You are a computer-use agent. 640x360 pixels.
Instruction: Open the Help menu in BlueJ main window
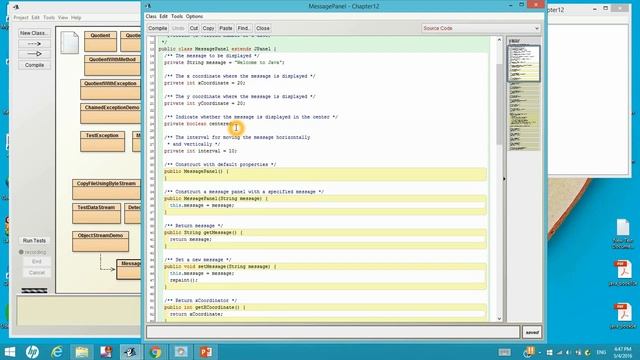tap(76, 18)
